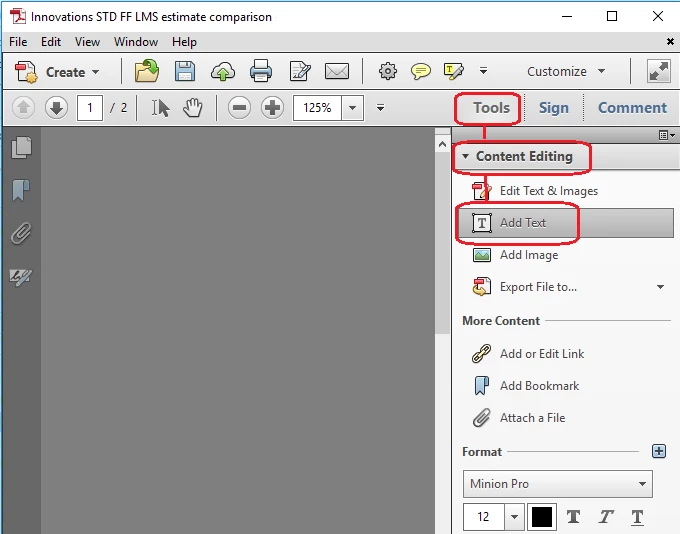Click the 125% zoom value field
The image size is (680, 534).
(x=317, y=108)
